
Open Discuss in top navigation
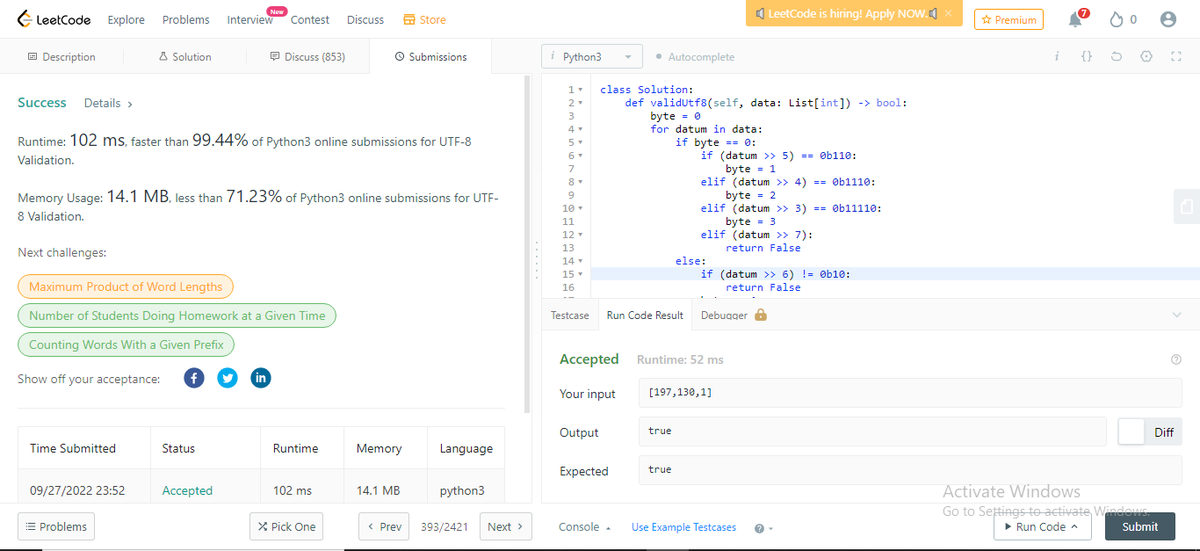365,19
